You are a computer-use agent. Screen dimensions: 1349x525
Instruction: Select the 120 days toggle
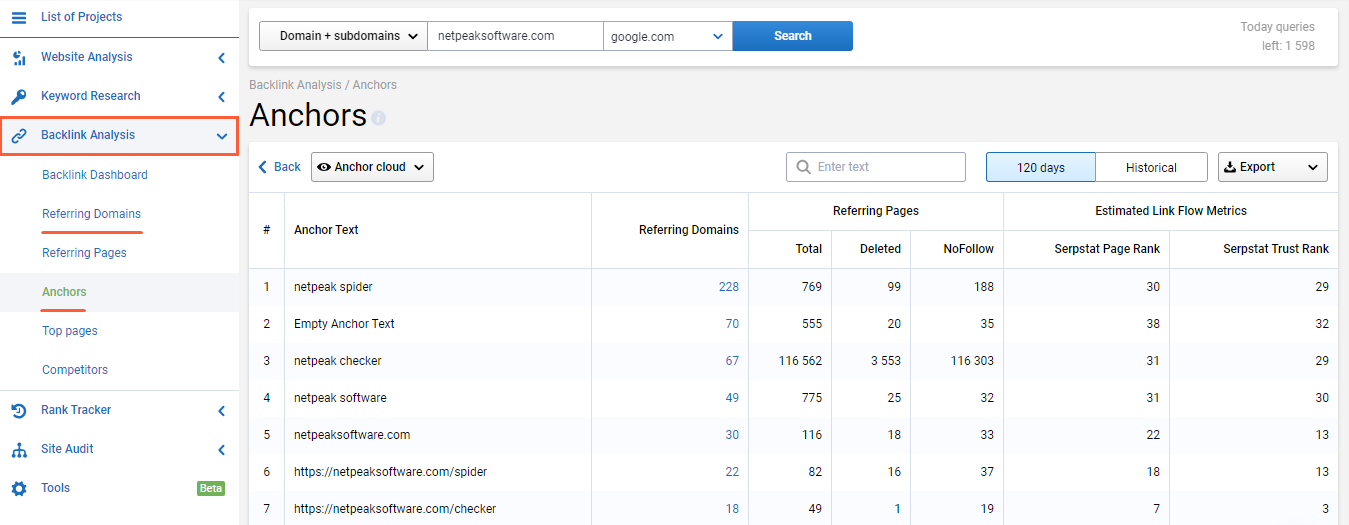tap(1041, 167)
